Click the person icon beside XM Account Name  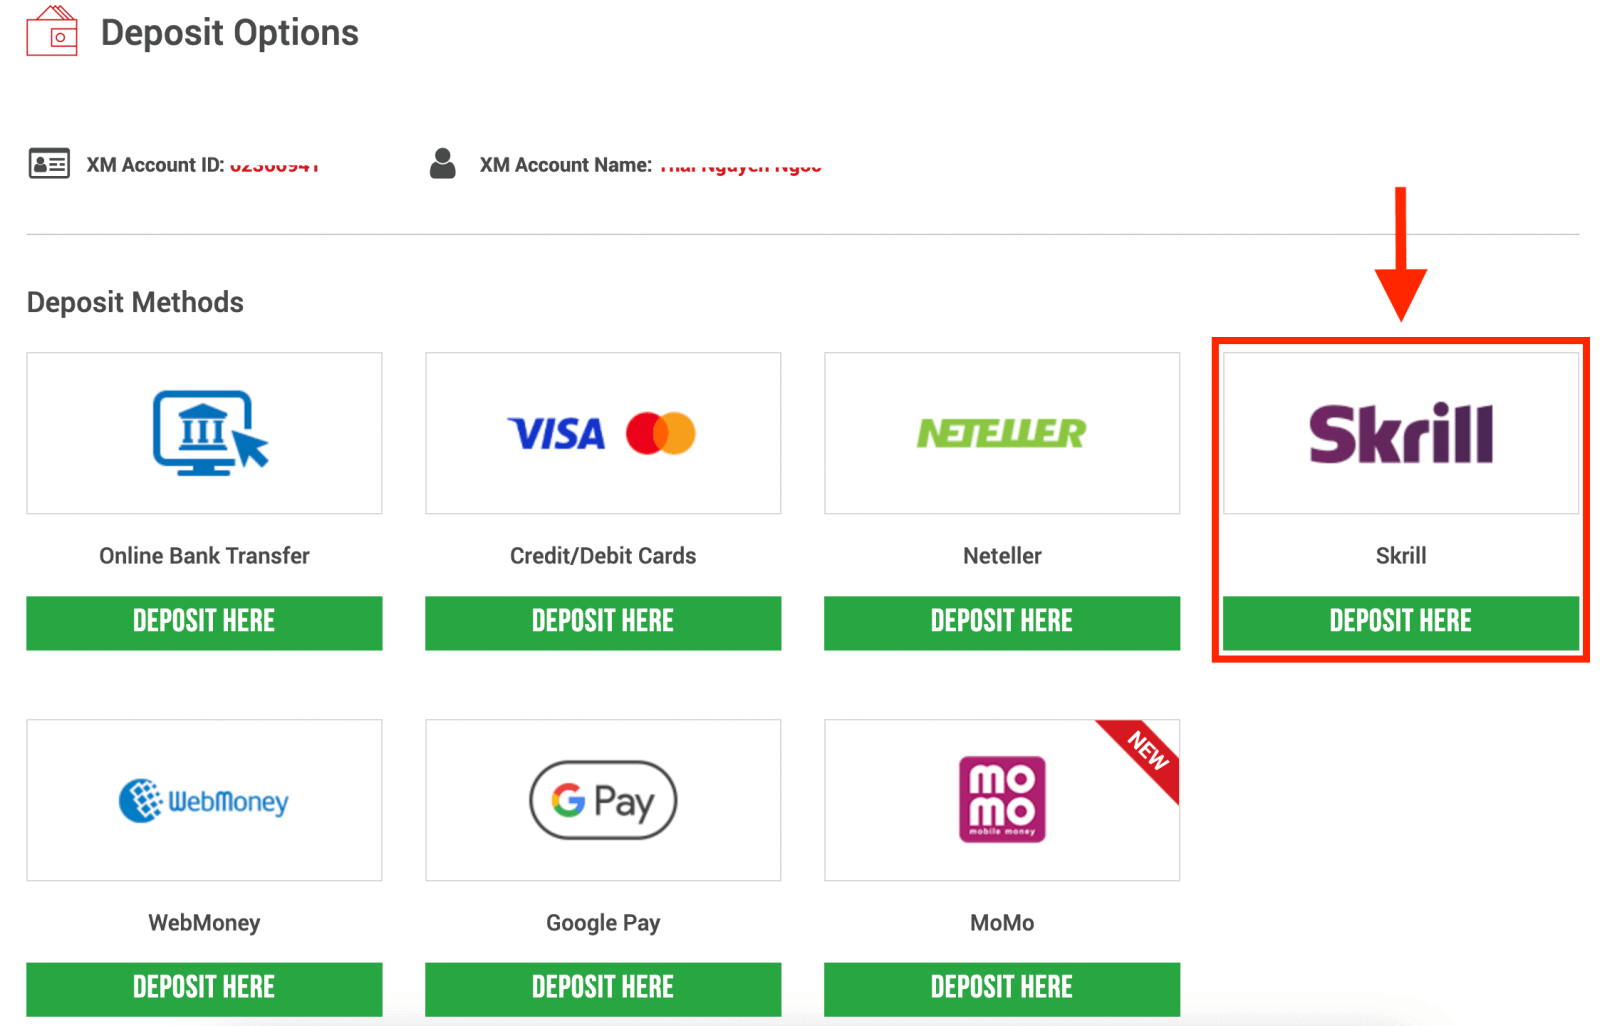(x=443, y=162)
